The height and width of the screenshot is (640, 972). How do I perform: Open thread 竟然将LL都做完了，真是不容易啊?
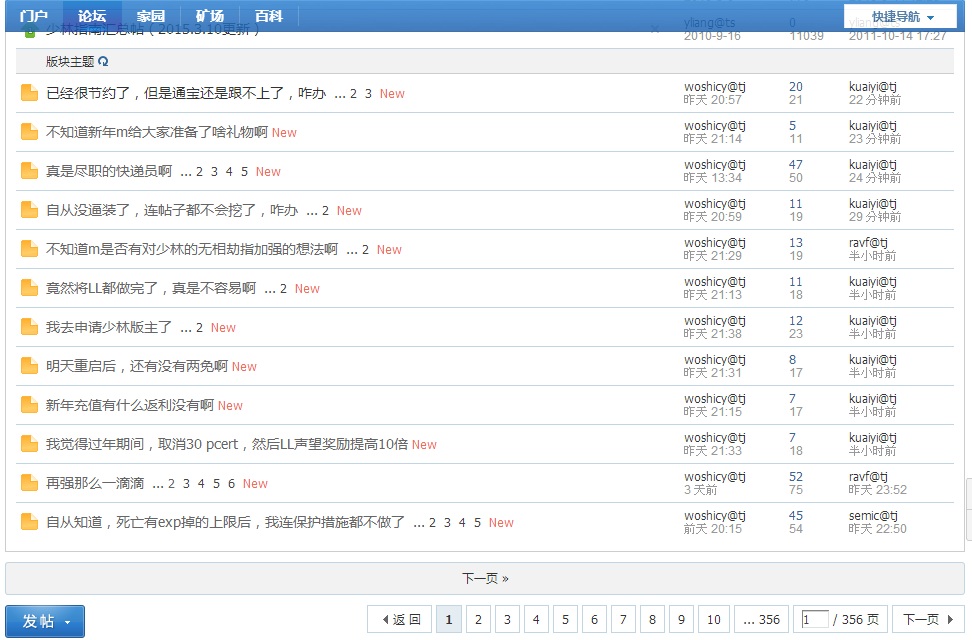(x=151, y=288)
